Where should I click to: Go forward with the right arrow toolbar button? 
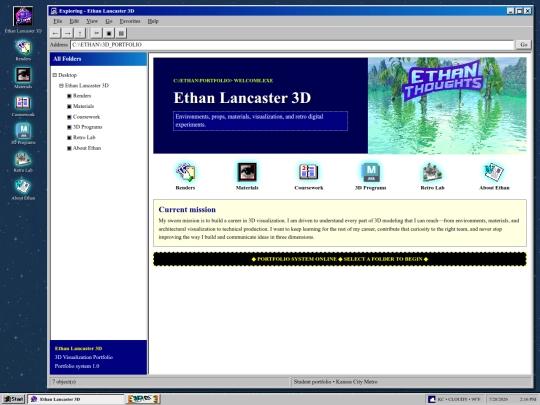(x=68, y=33)
